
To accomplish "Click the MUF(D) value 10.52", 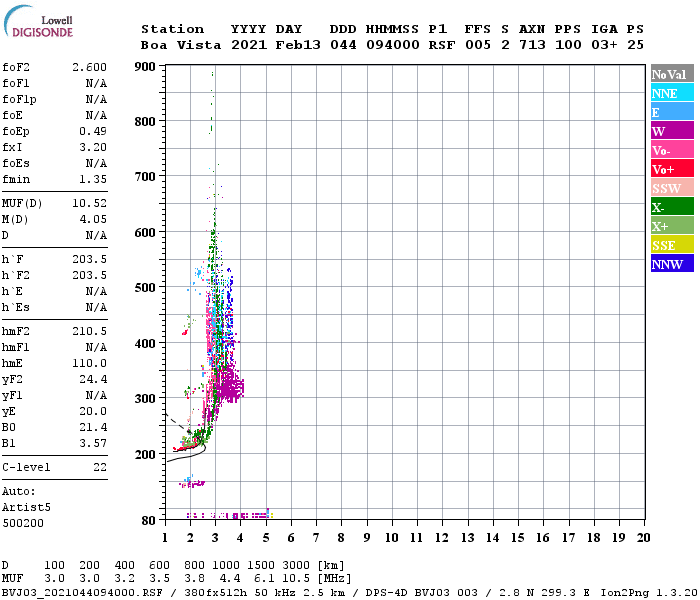I will click(89, 203).
